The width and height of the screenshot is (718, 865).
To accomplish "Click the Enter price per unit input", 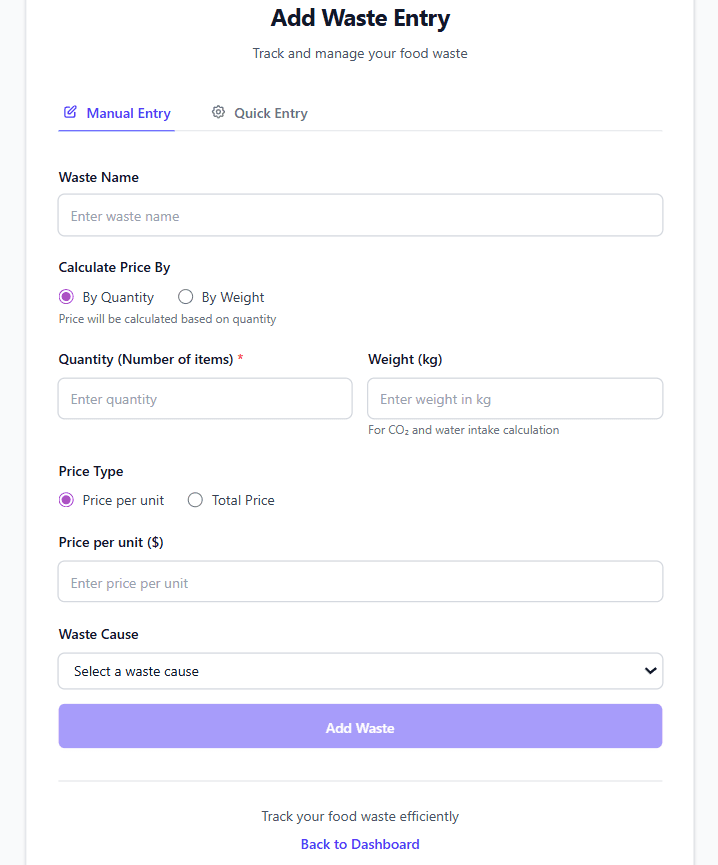I will tap(360, 582).
